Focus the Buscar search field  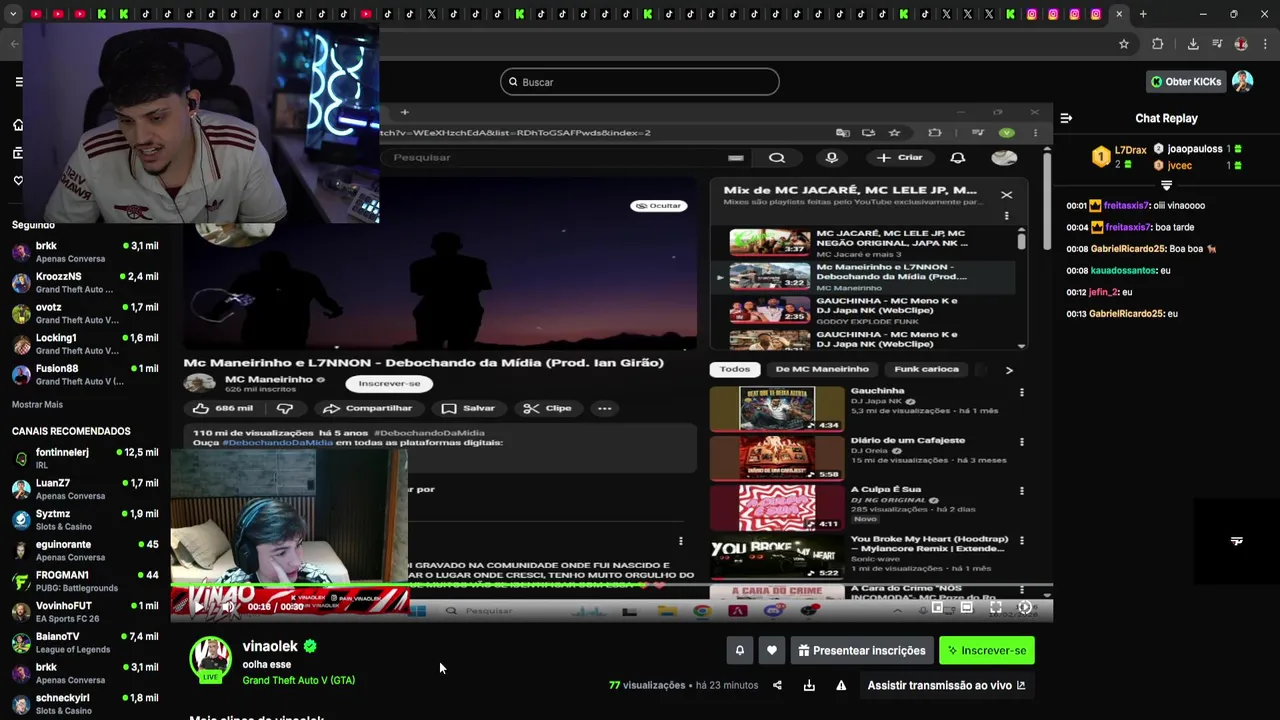pos(640,82)
